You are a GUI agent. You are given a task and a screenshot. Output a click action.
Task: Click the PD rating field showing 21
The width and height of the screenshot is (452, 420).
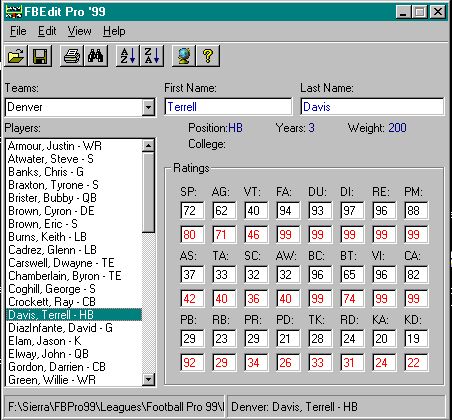coord(288,338)
